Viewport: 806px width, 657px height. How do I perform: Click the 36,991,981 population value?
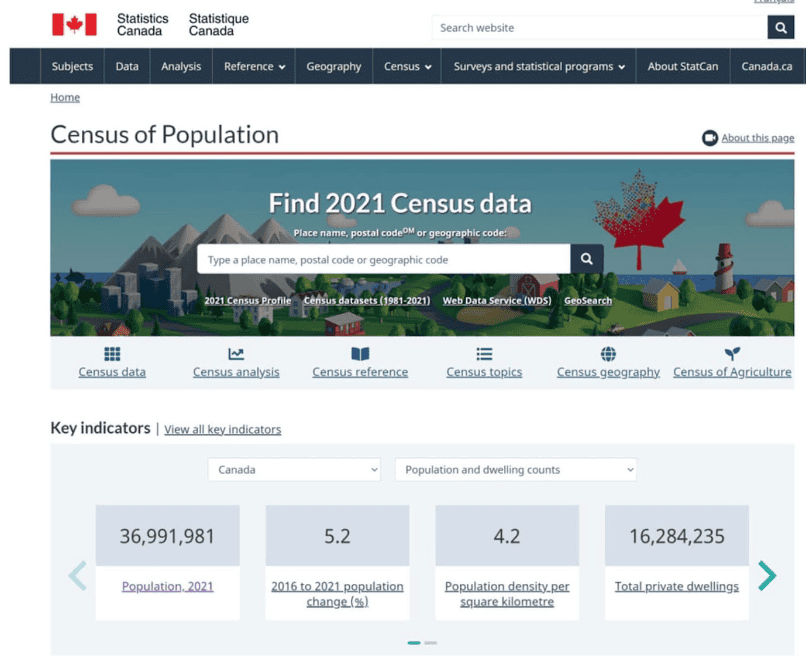pos(167,536)
